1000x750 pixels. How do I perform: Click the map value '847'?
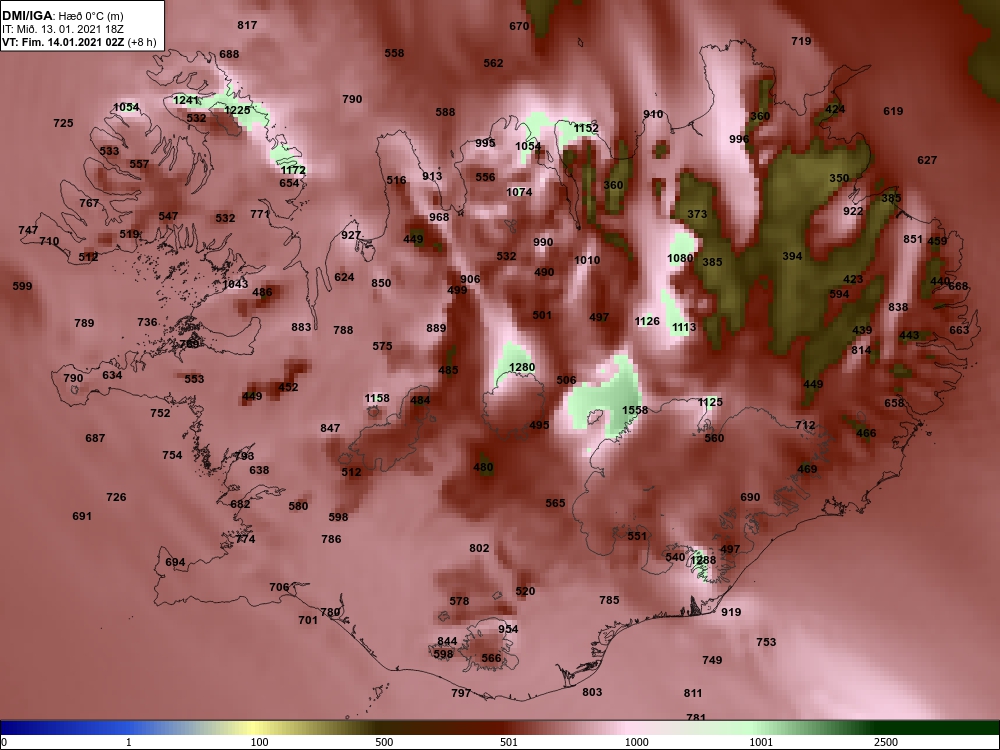pos(330,428)
